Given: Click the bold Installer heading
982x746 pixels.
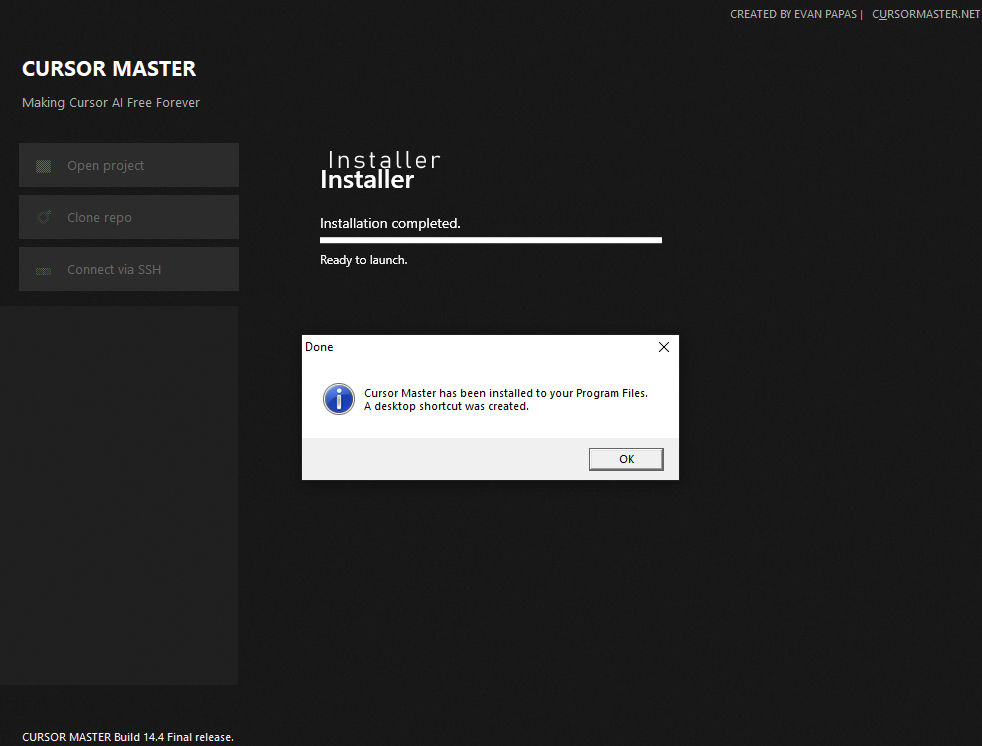Looking at the screenshot, I should pyautogui.click(x=367, y=180).
